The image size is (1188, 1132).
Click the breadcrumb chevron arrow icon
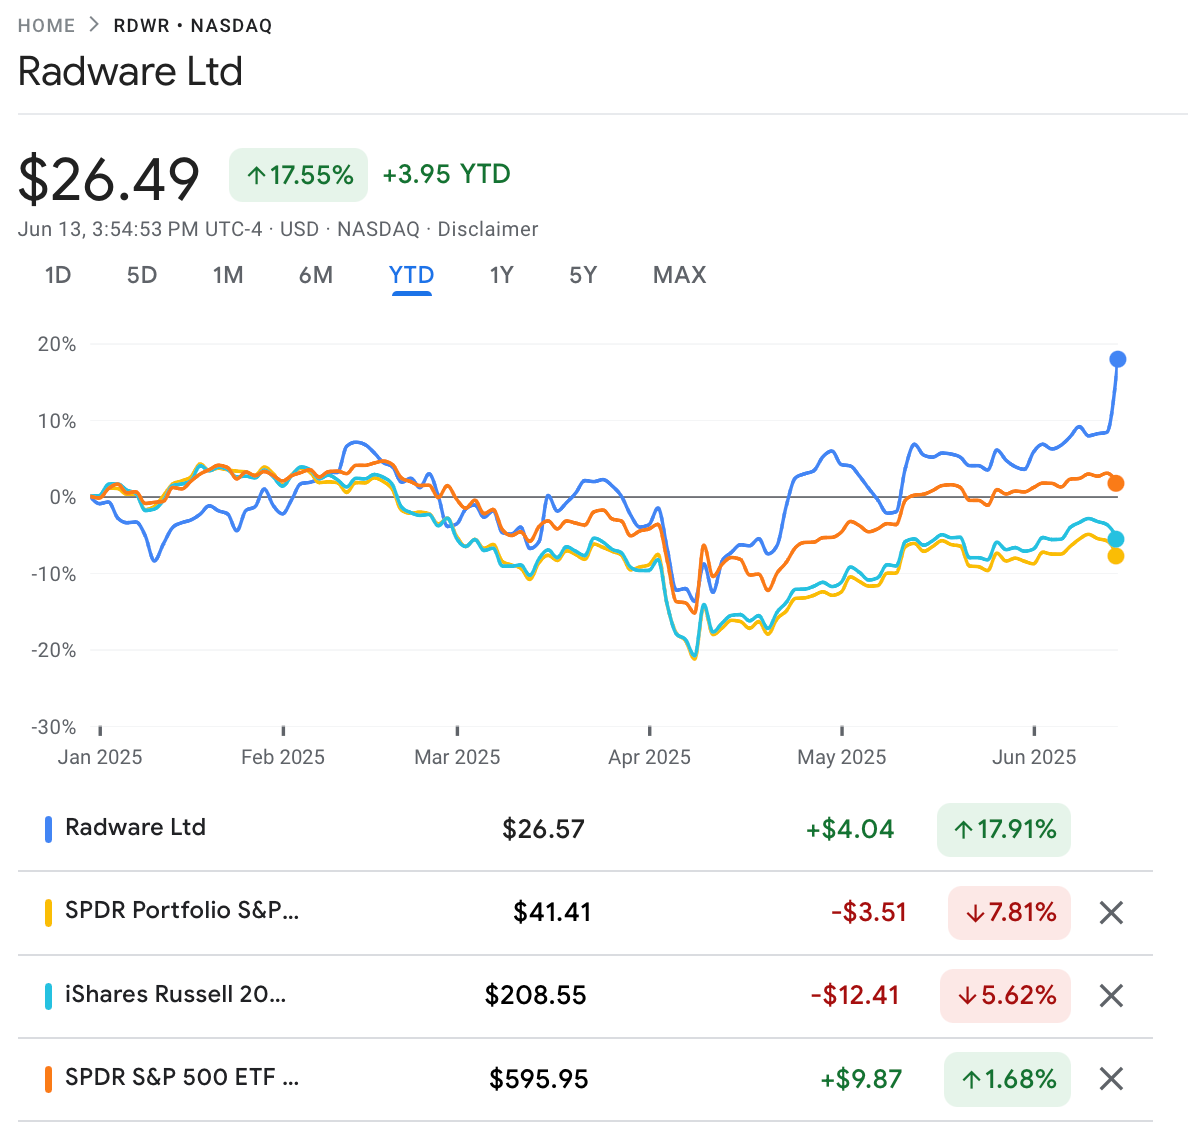94,25
